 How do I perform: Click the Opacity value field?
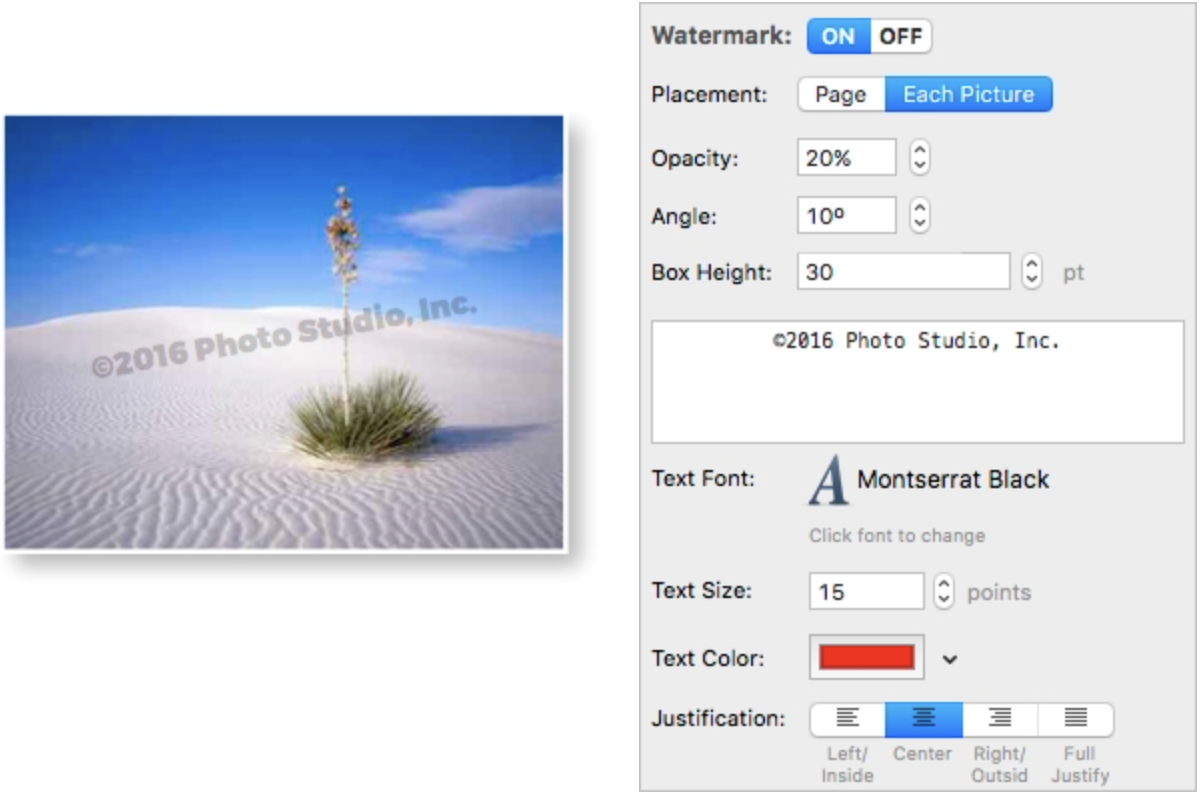pos(847,158)
